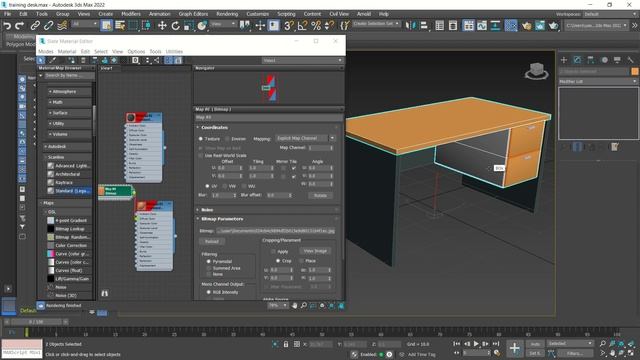The height and width of the screenshot is (360, 640).
Task: Click the Mirror tool icon
Action: coord(410,26)
